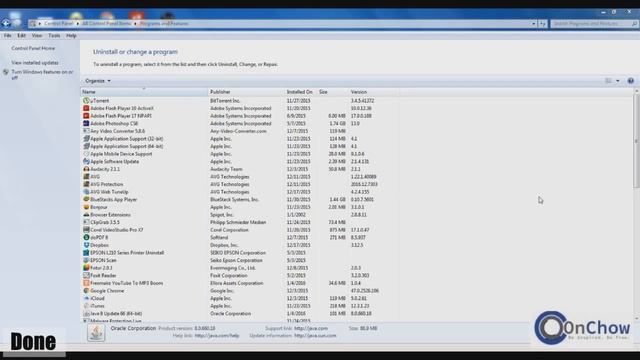Click the Fotor 2.0.3 icon

(86, 268)
